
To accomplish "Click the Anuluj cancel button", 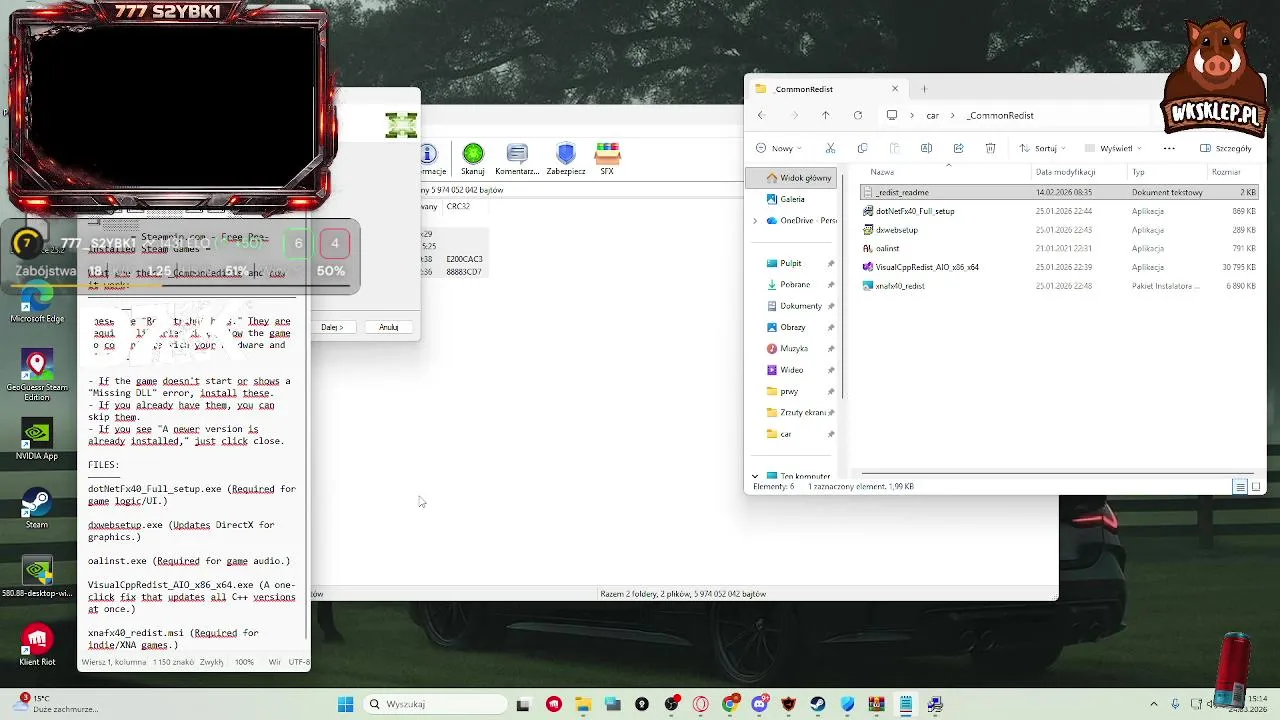I will 389,327.
